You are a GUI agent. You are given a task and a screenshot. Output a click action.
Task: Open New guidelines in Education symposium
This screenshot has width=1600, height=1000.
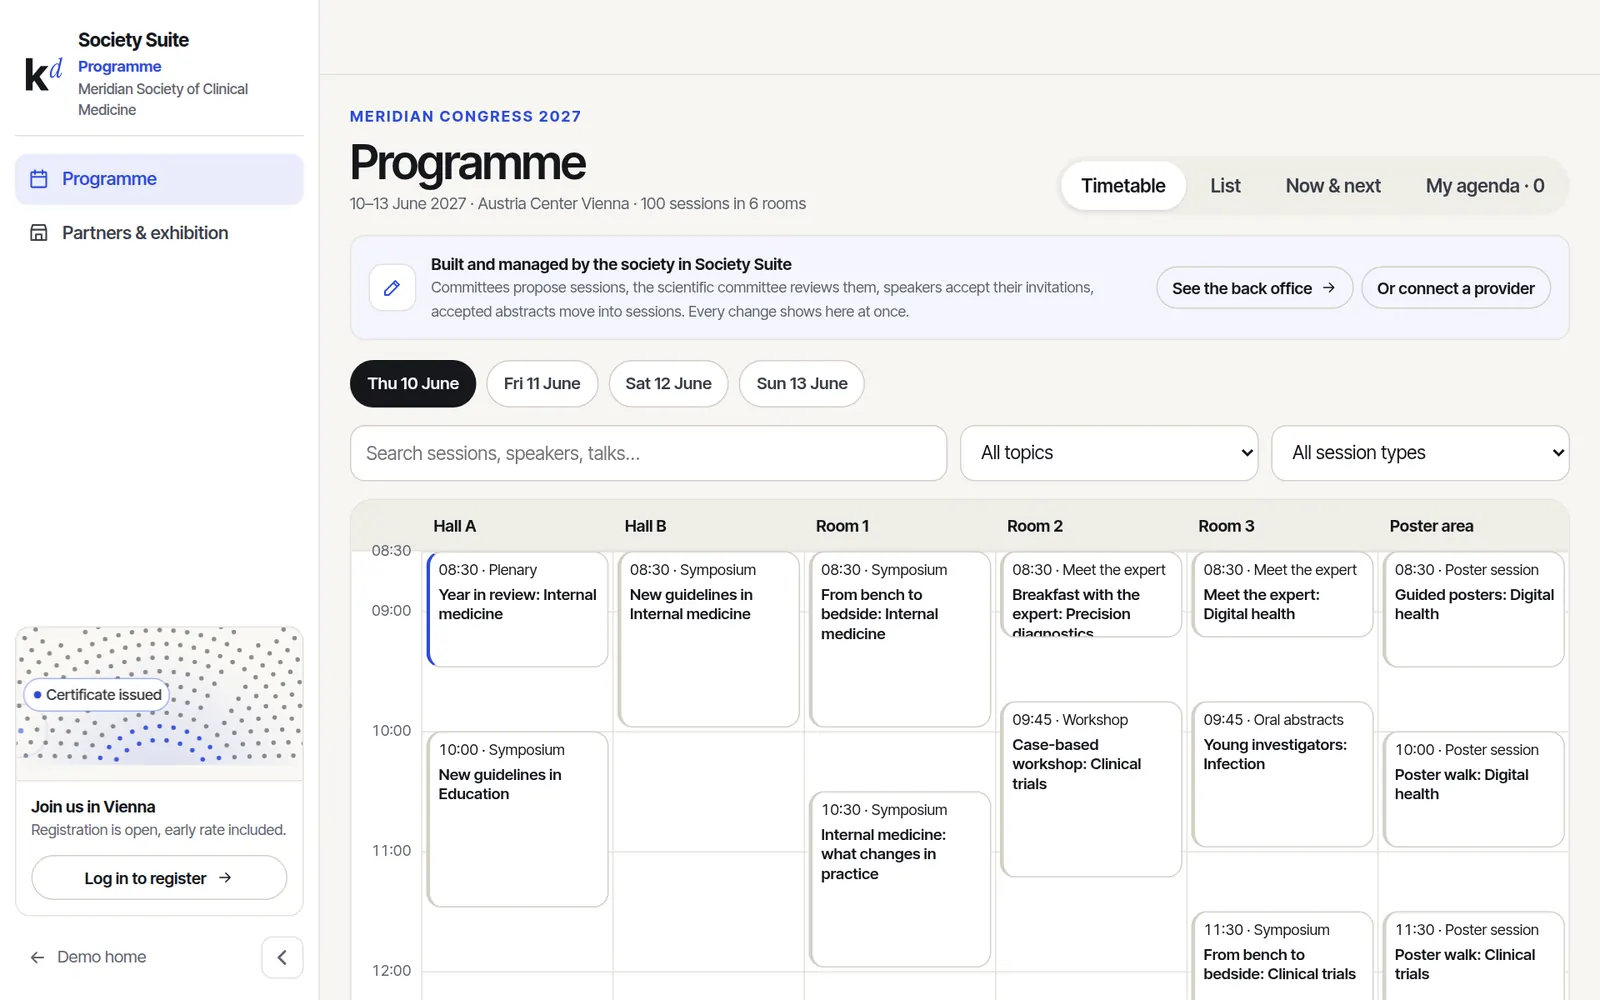click(517, 819)
